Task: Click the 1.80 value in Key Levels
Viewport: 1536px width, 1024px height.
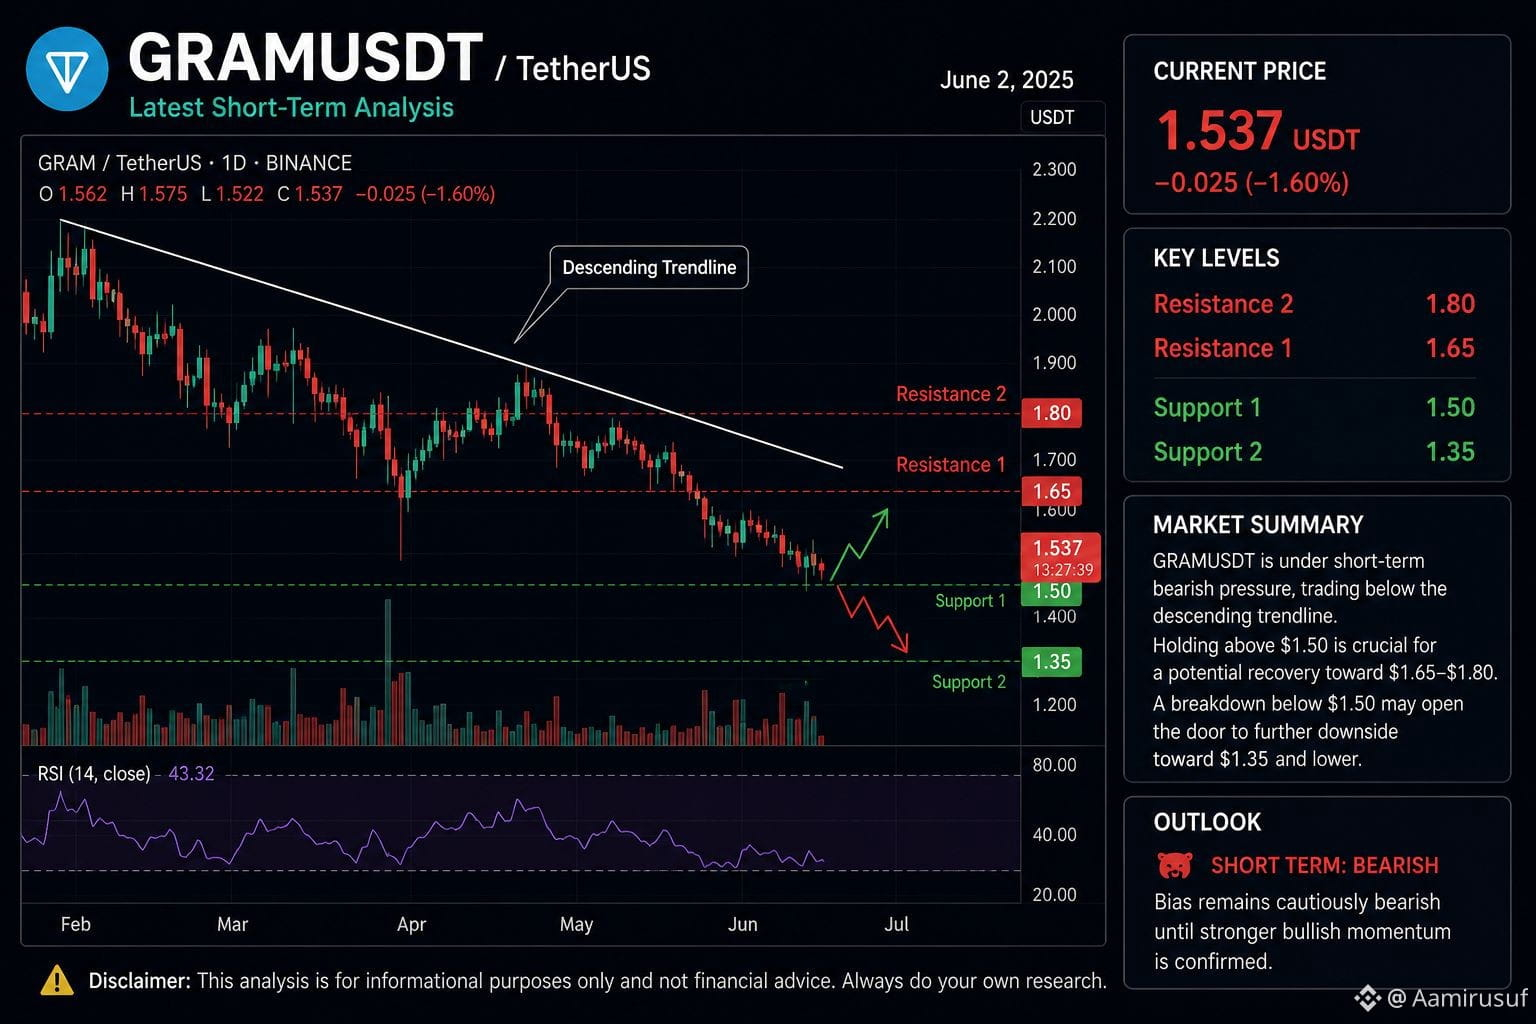Action: click(x=1450, y=304)
